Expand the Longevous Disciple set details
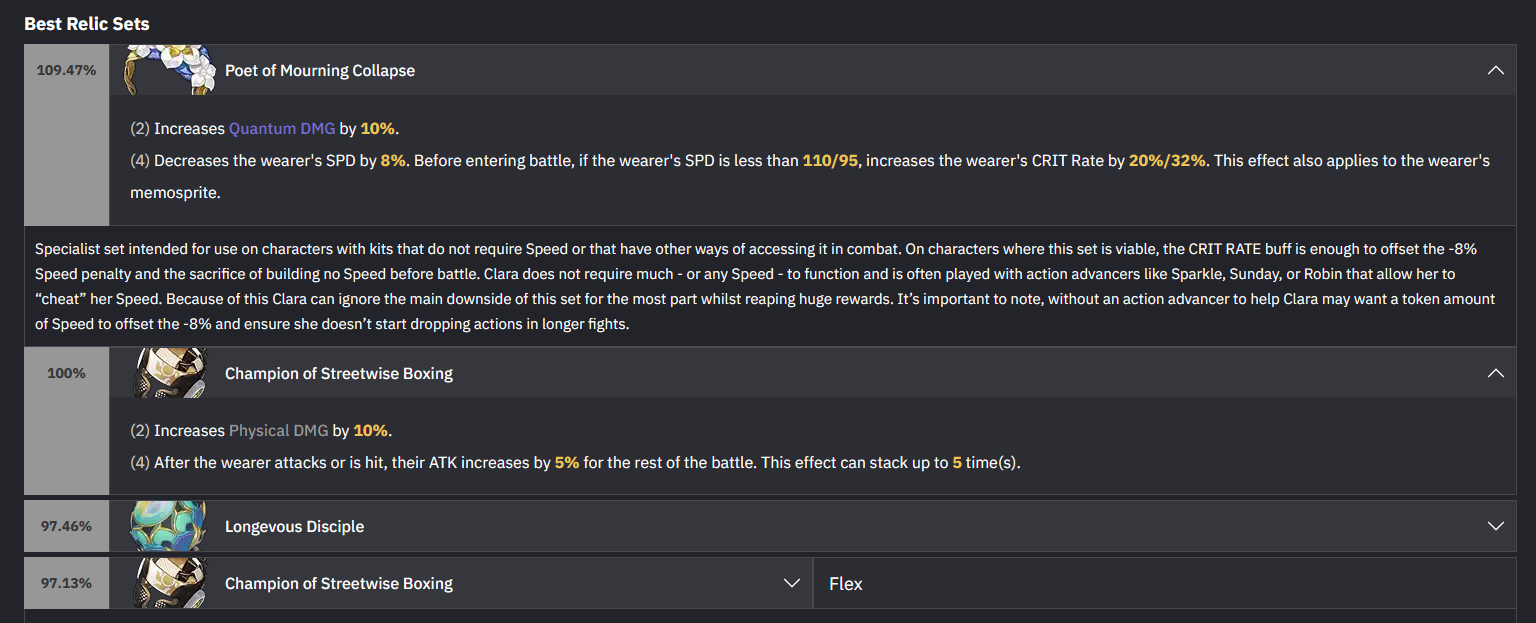Screen dimensions: 1536x623 coord(1495,526)
